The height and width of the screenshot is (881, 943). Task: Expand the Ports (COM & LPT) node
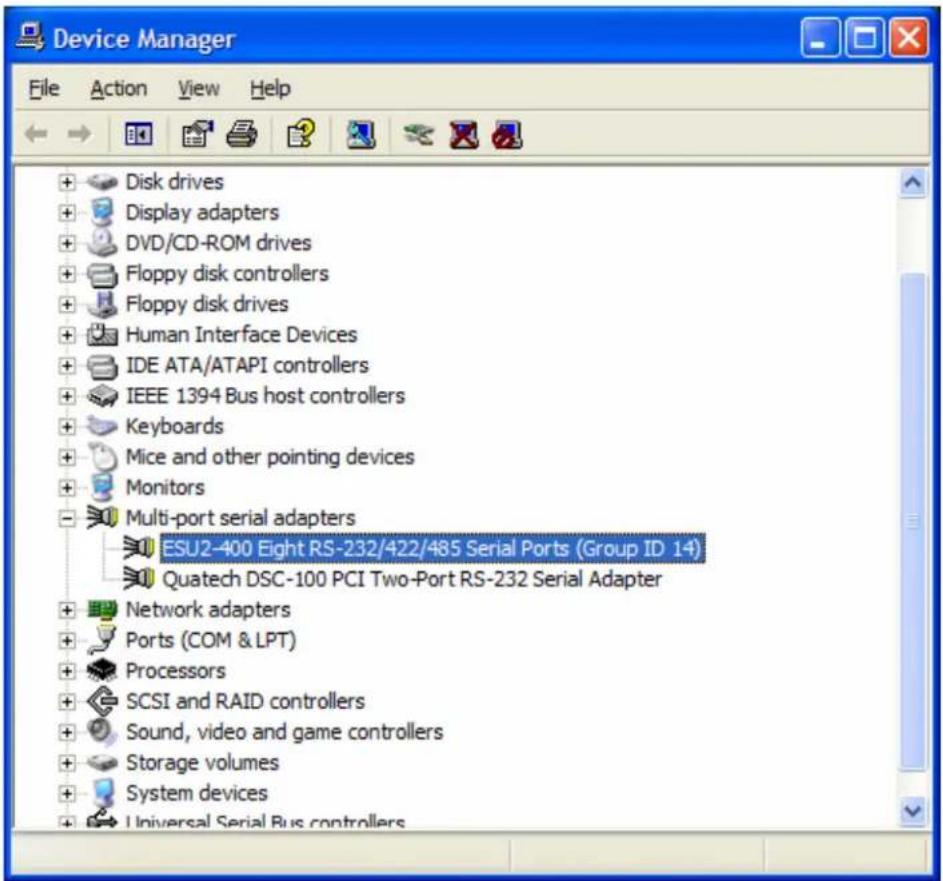(67, 640)
